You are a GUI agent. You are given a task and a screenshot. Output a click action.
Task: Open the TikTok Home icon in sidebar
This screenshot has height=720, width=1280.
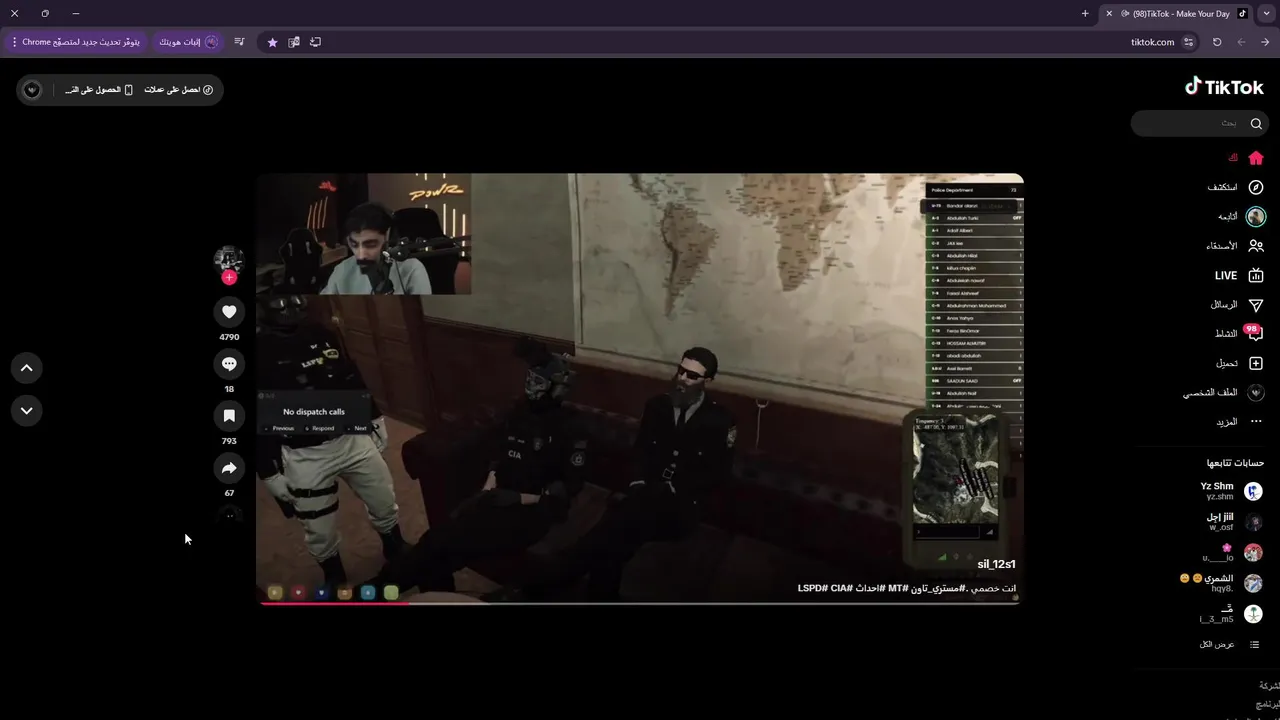coord(1256,158)
